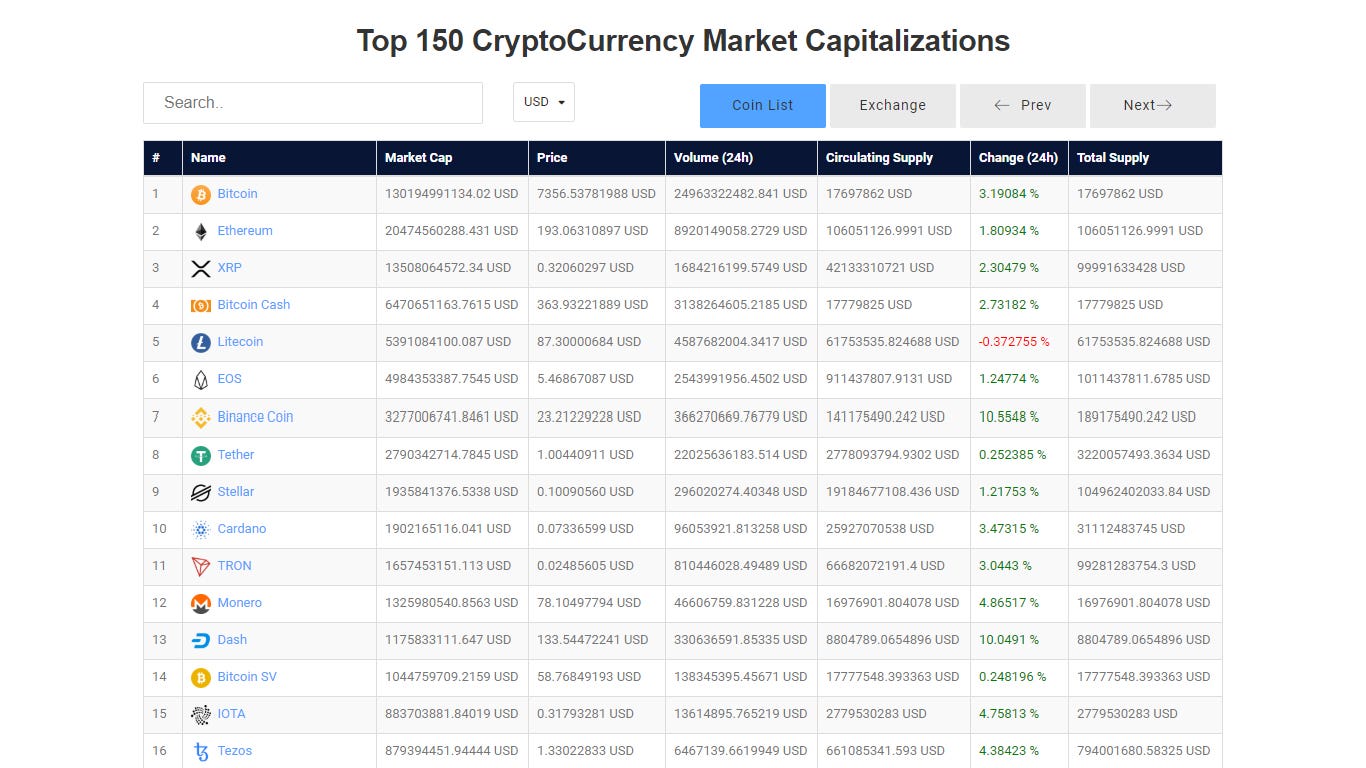Open the XRP coin link

pos(229,268)
